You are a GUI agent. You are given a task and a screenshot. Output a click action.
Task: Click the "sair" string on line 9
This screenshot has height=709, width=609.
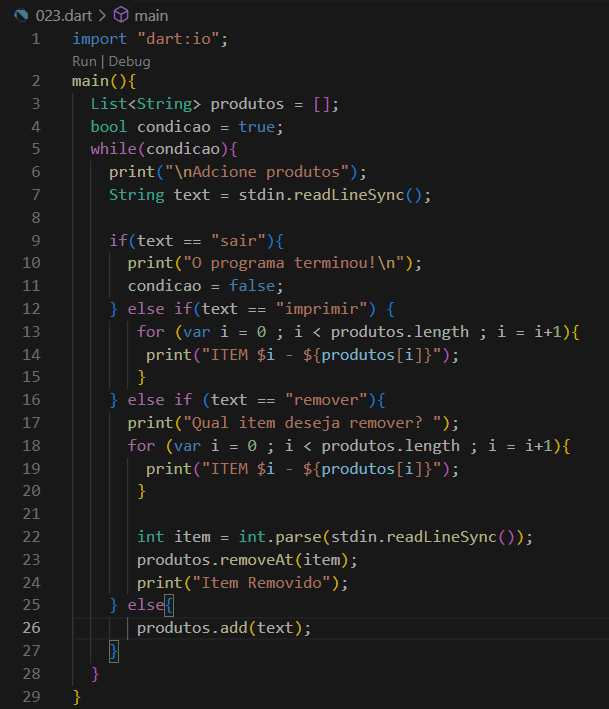pos(238,241)
